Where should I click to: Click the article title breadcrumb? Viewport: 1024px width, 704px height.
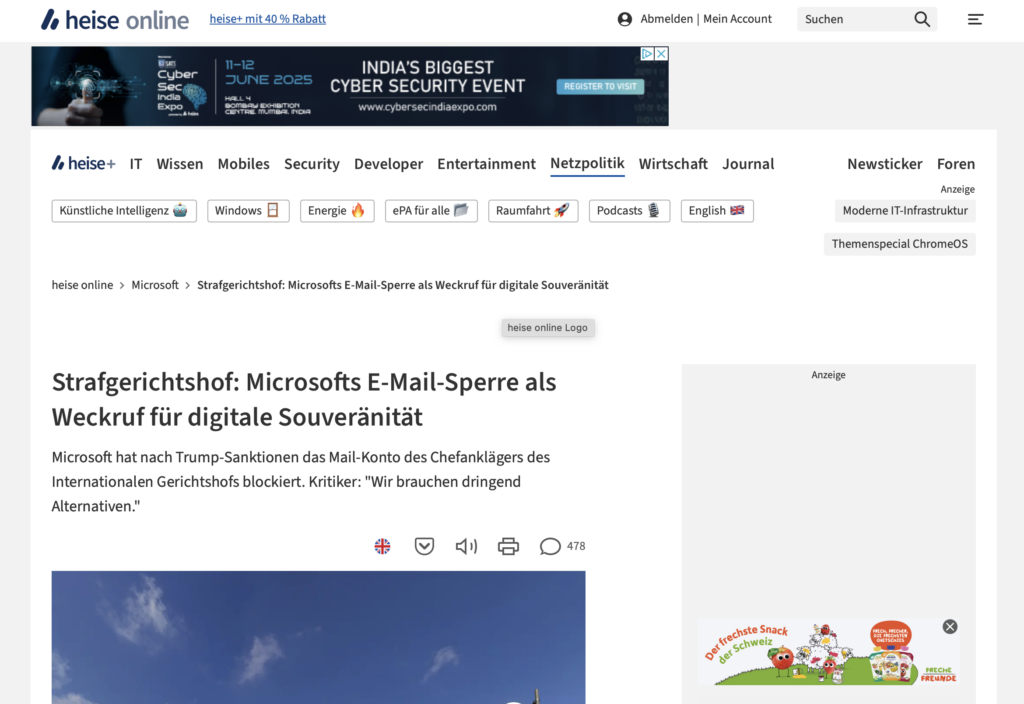(x=403, y=285)
